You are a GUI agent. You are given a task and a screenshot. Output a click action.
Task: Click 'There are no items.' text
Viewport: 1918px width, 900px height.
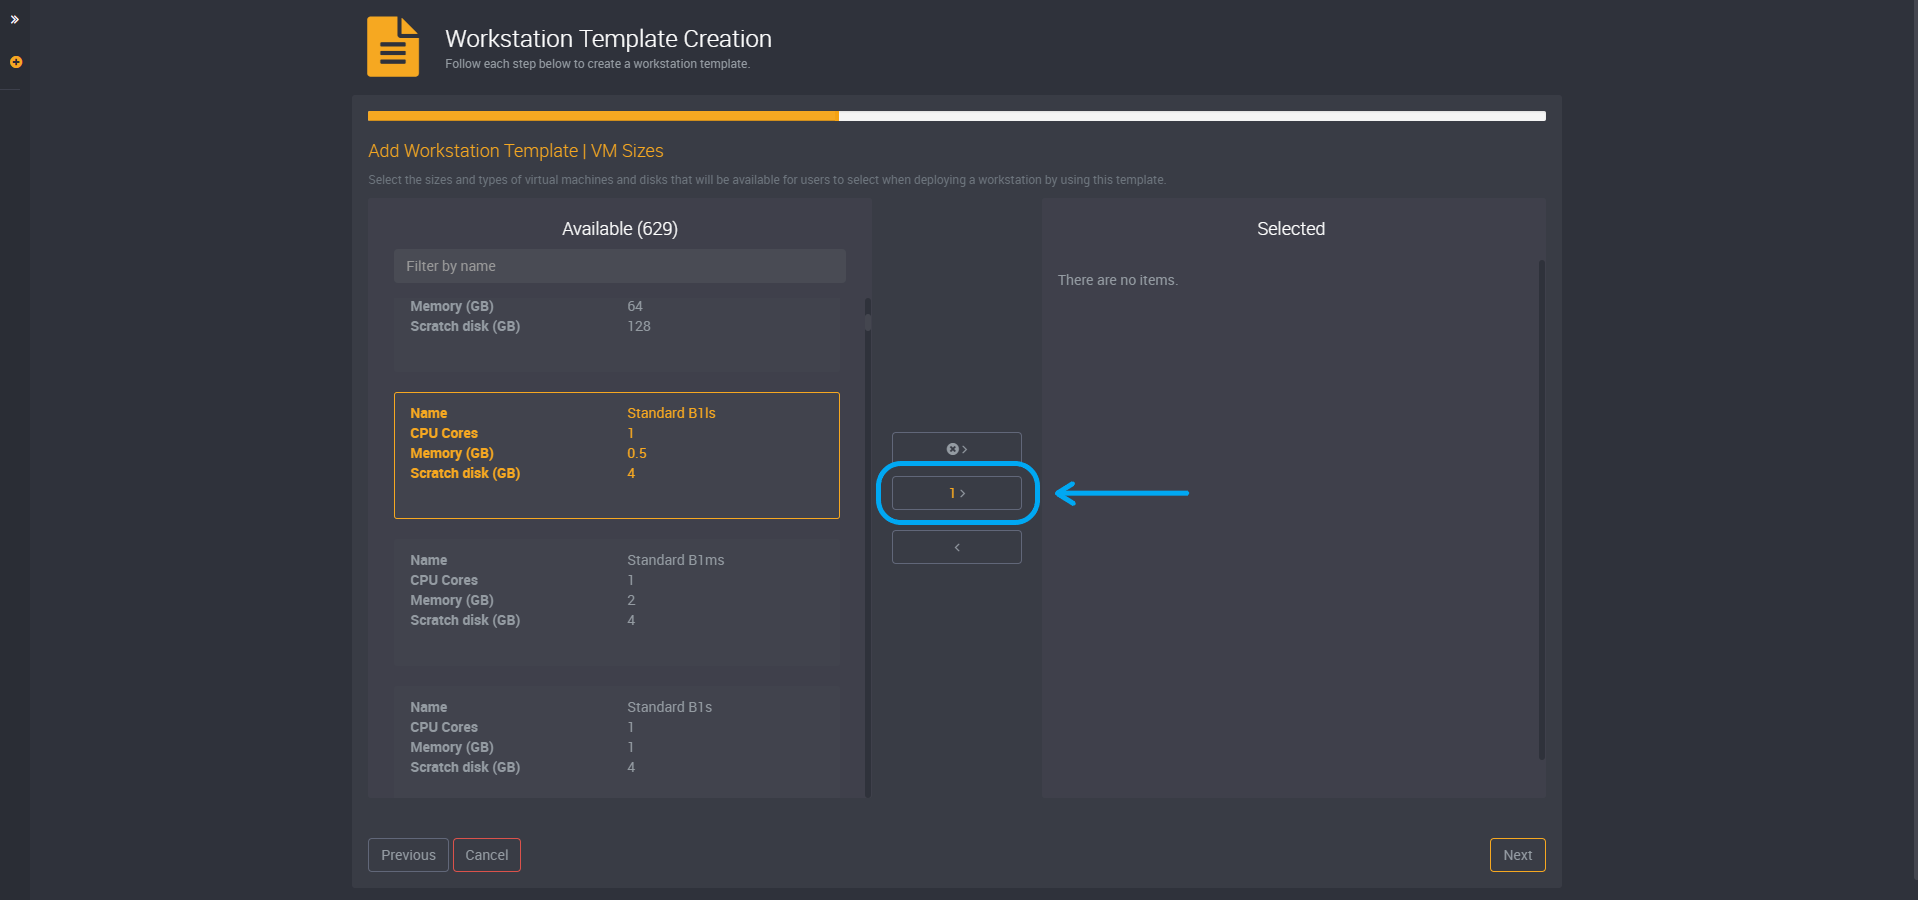pos(1118,280)
